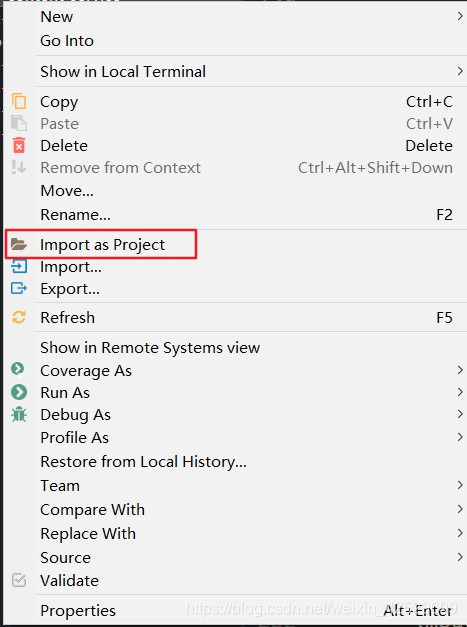Click the blue Import arrow icon
Viewport: 467px width, 627px height.
coord(19,266)
